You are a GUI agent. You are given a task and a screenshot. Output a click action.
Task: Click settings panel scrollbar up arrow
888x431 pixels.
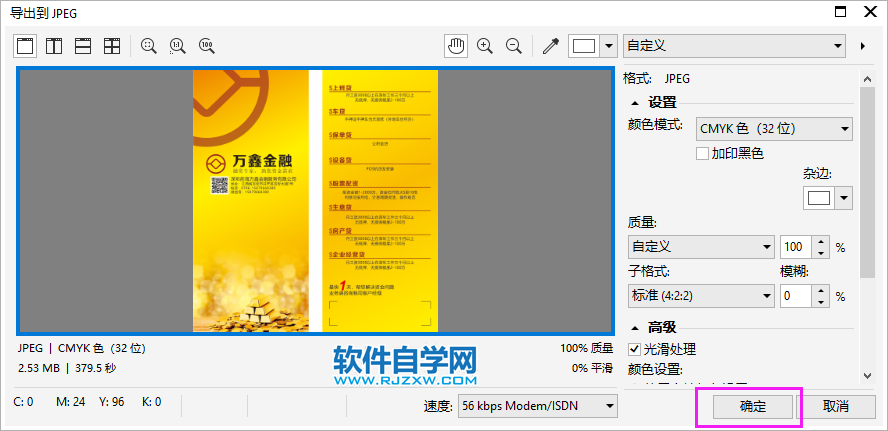click(867, 79)
